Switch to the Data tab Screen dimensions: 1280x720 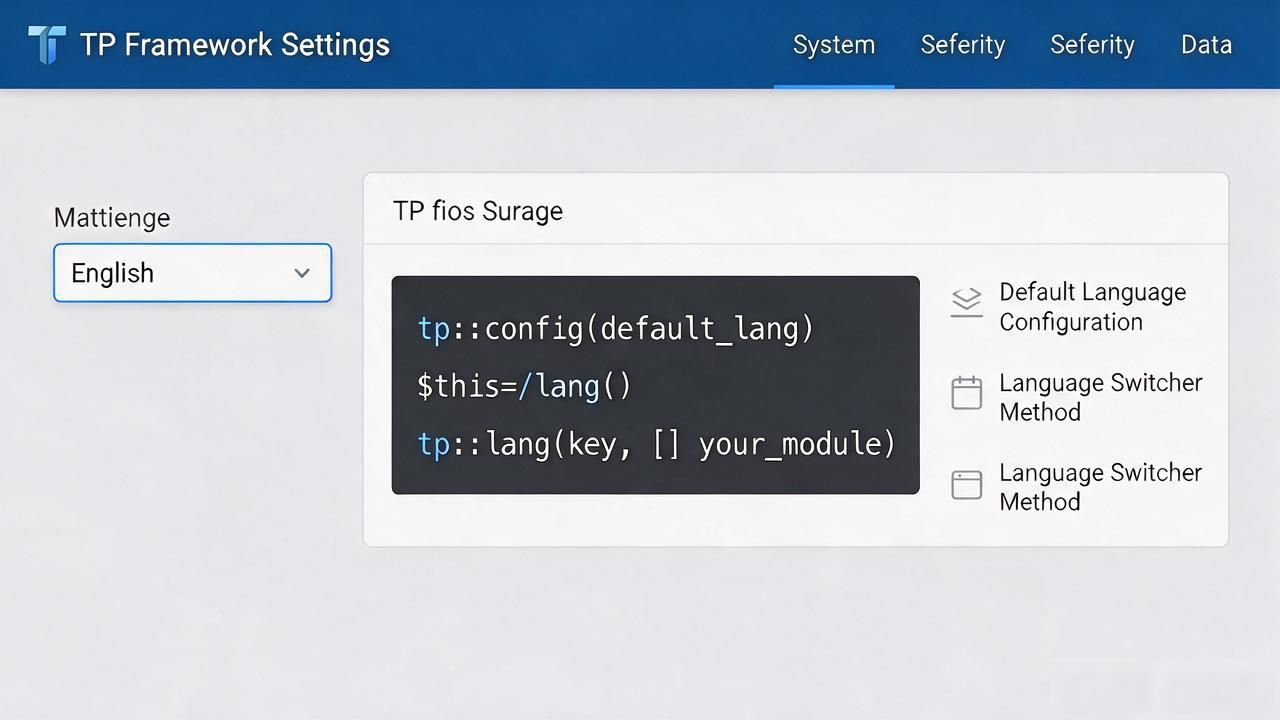click(1206, 44)
